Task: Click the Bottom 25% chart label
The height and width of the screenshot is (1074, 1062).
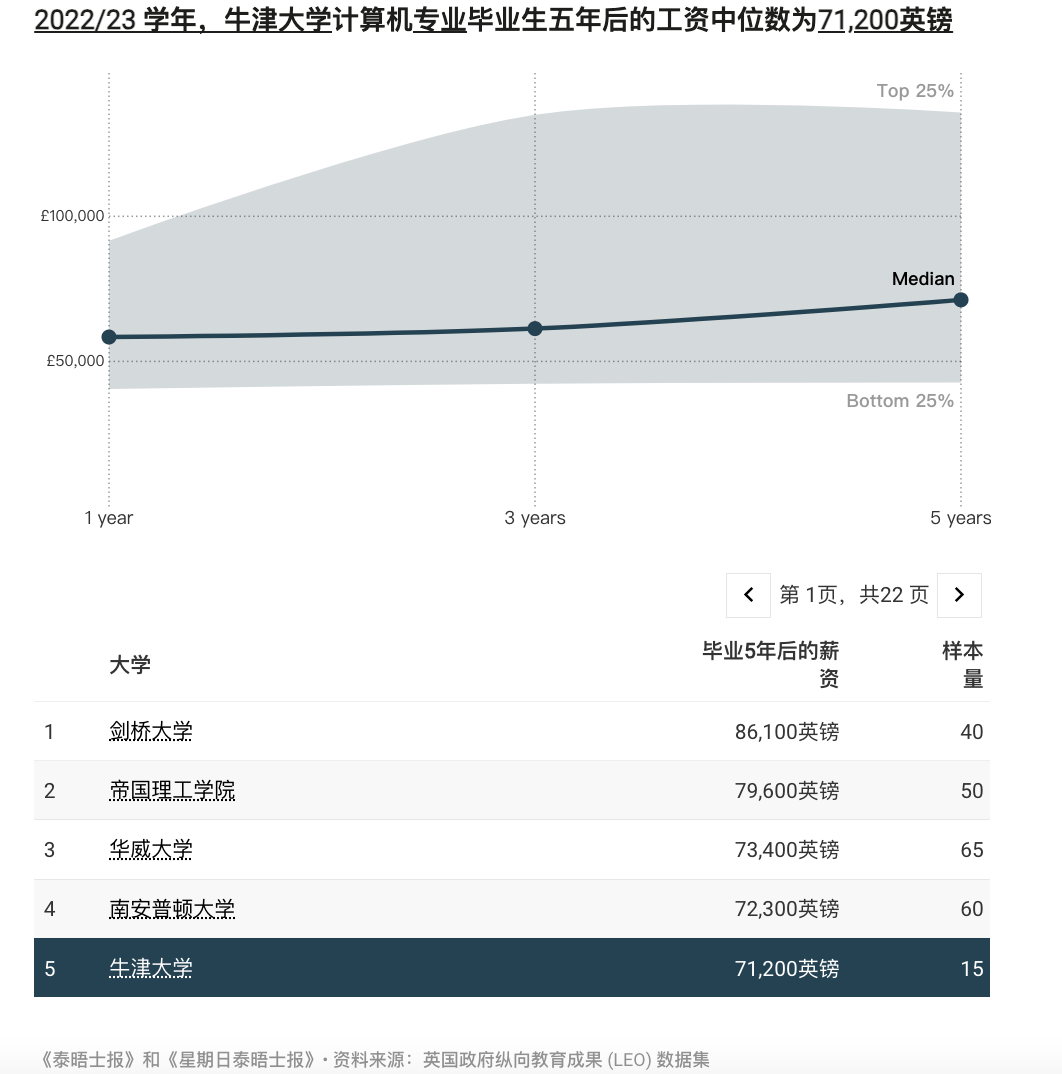Action: point(899,401)
